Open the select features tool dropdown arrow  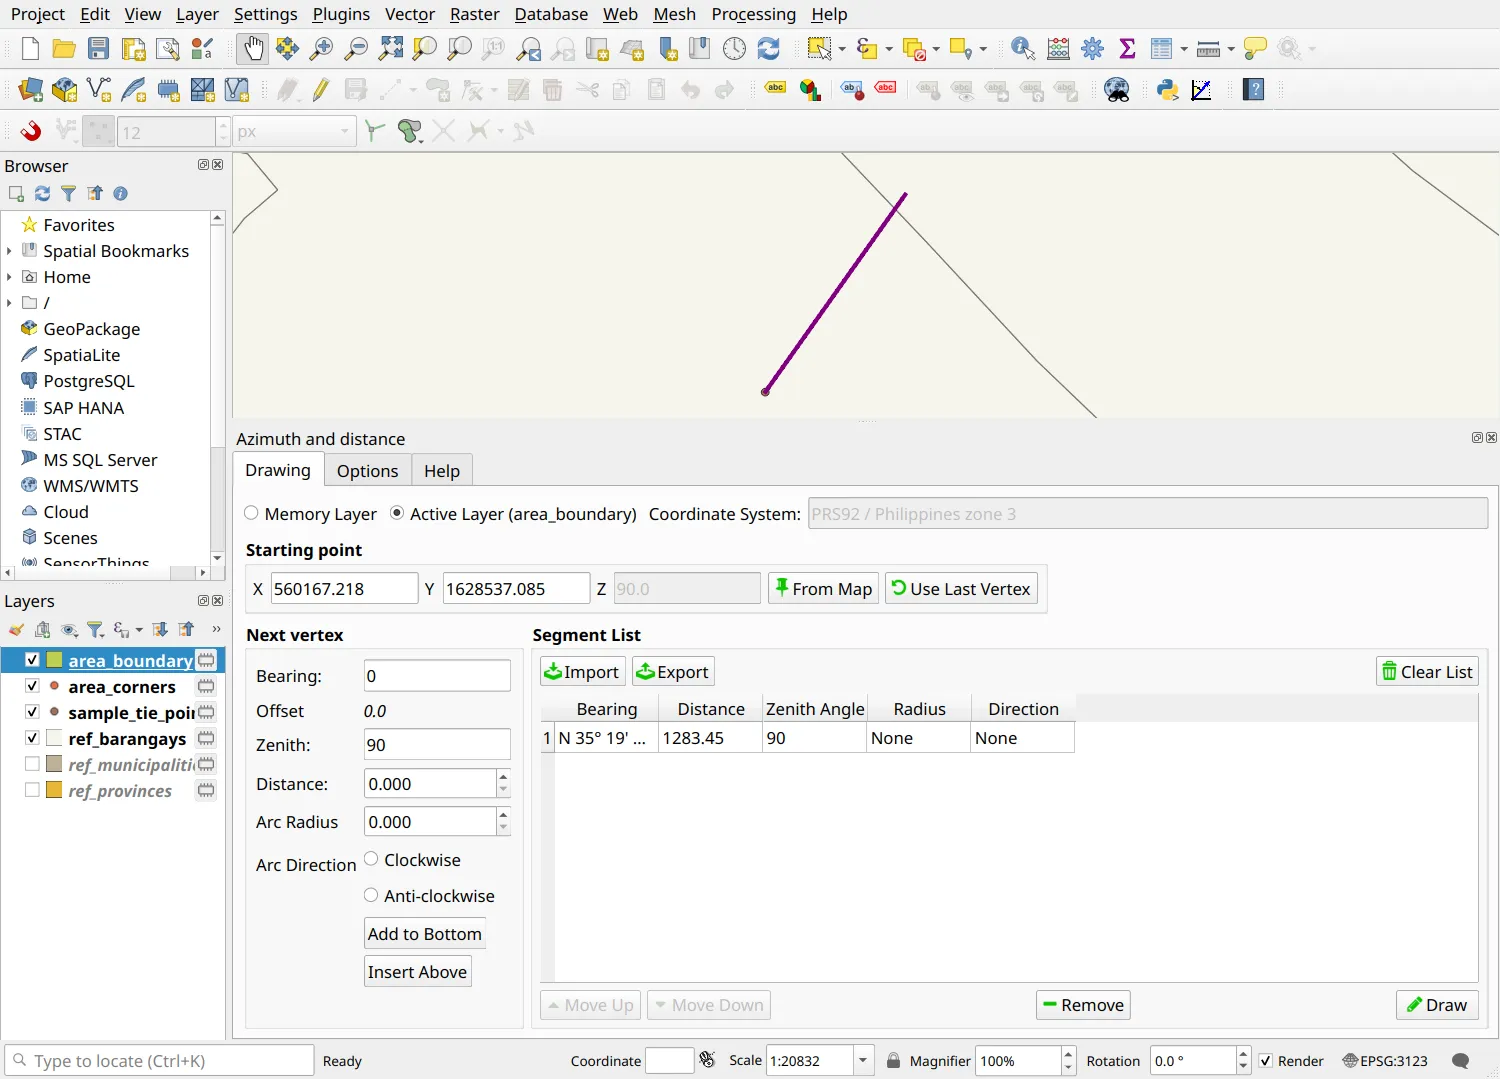[x=842, y=48]
